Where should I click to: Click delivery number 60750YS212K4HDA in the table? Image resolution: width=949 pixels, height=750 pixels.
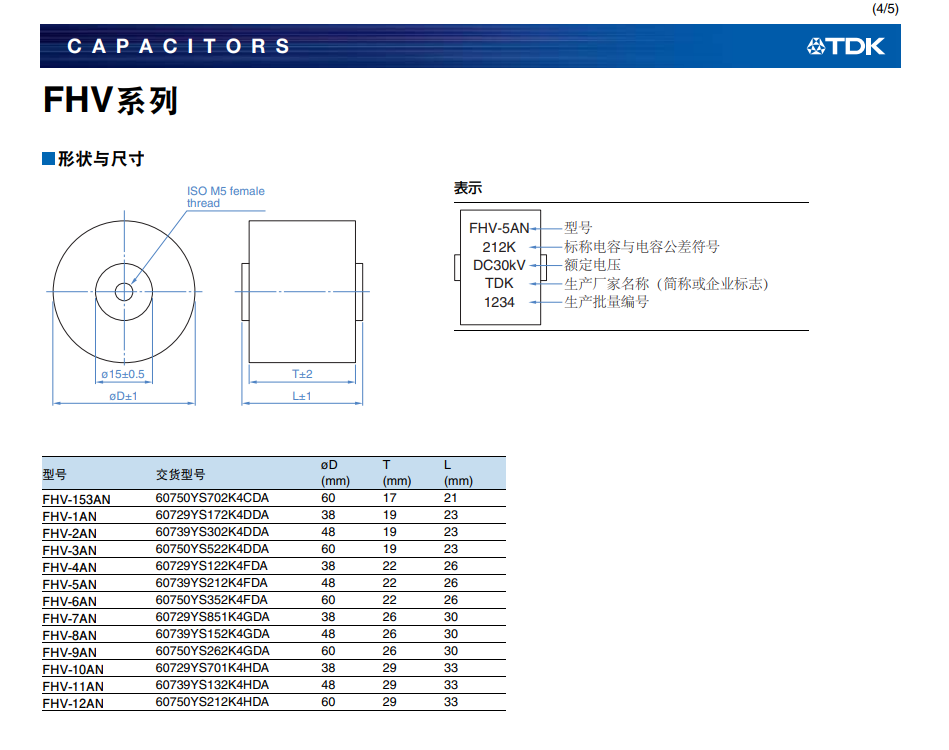pyautogui.click(x=212, y=703)
